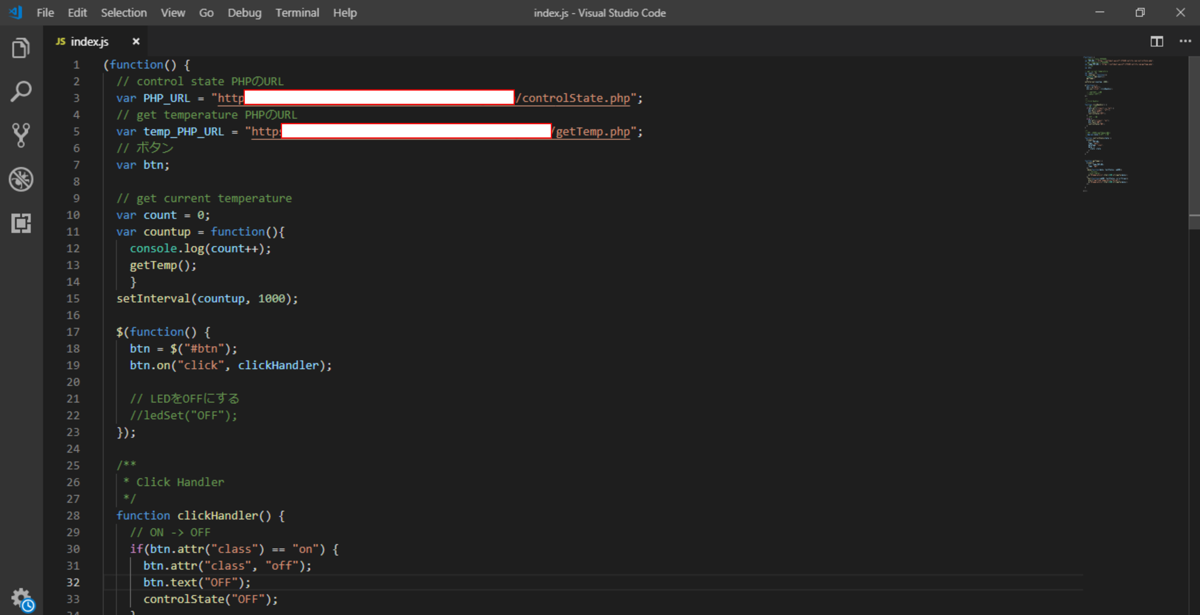Click '* Click Handler' comment line

pos(174,482)
